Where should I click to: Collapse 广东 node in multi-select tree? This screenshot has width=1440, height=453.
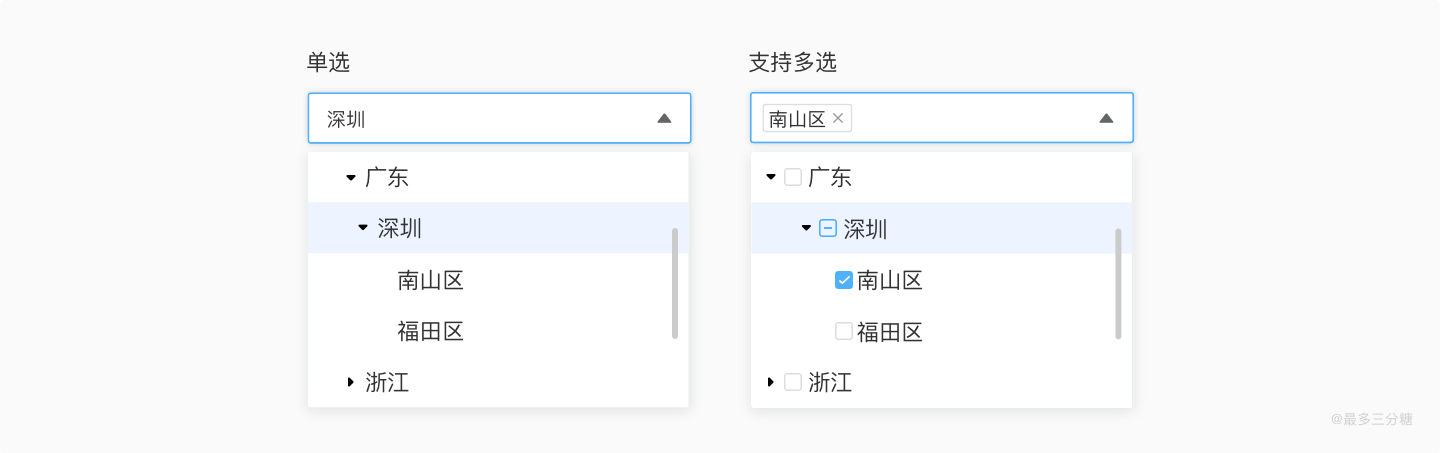(770, 178)
